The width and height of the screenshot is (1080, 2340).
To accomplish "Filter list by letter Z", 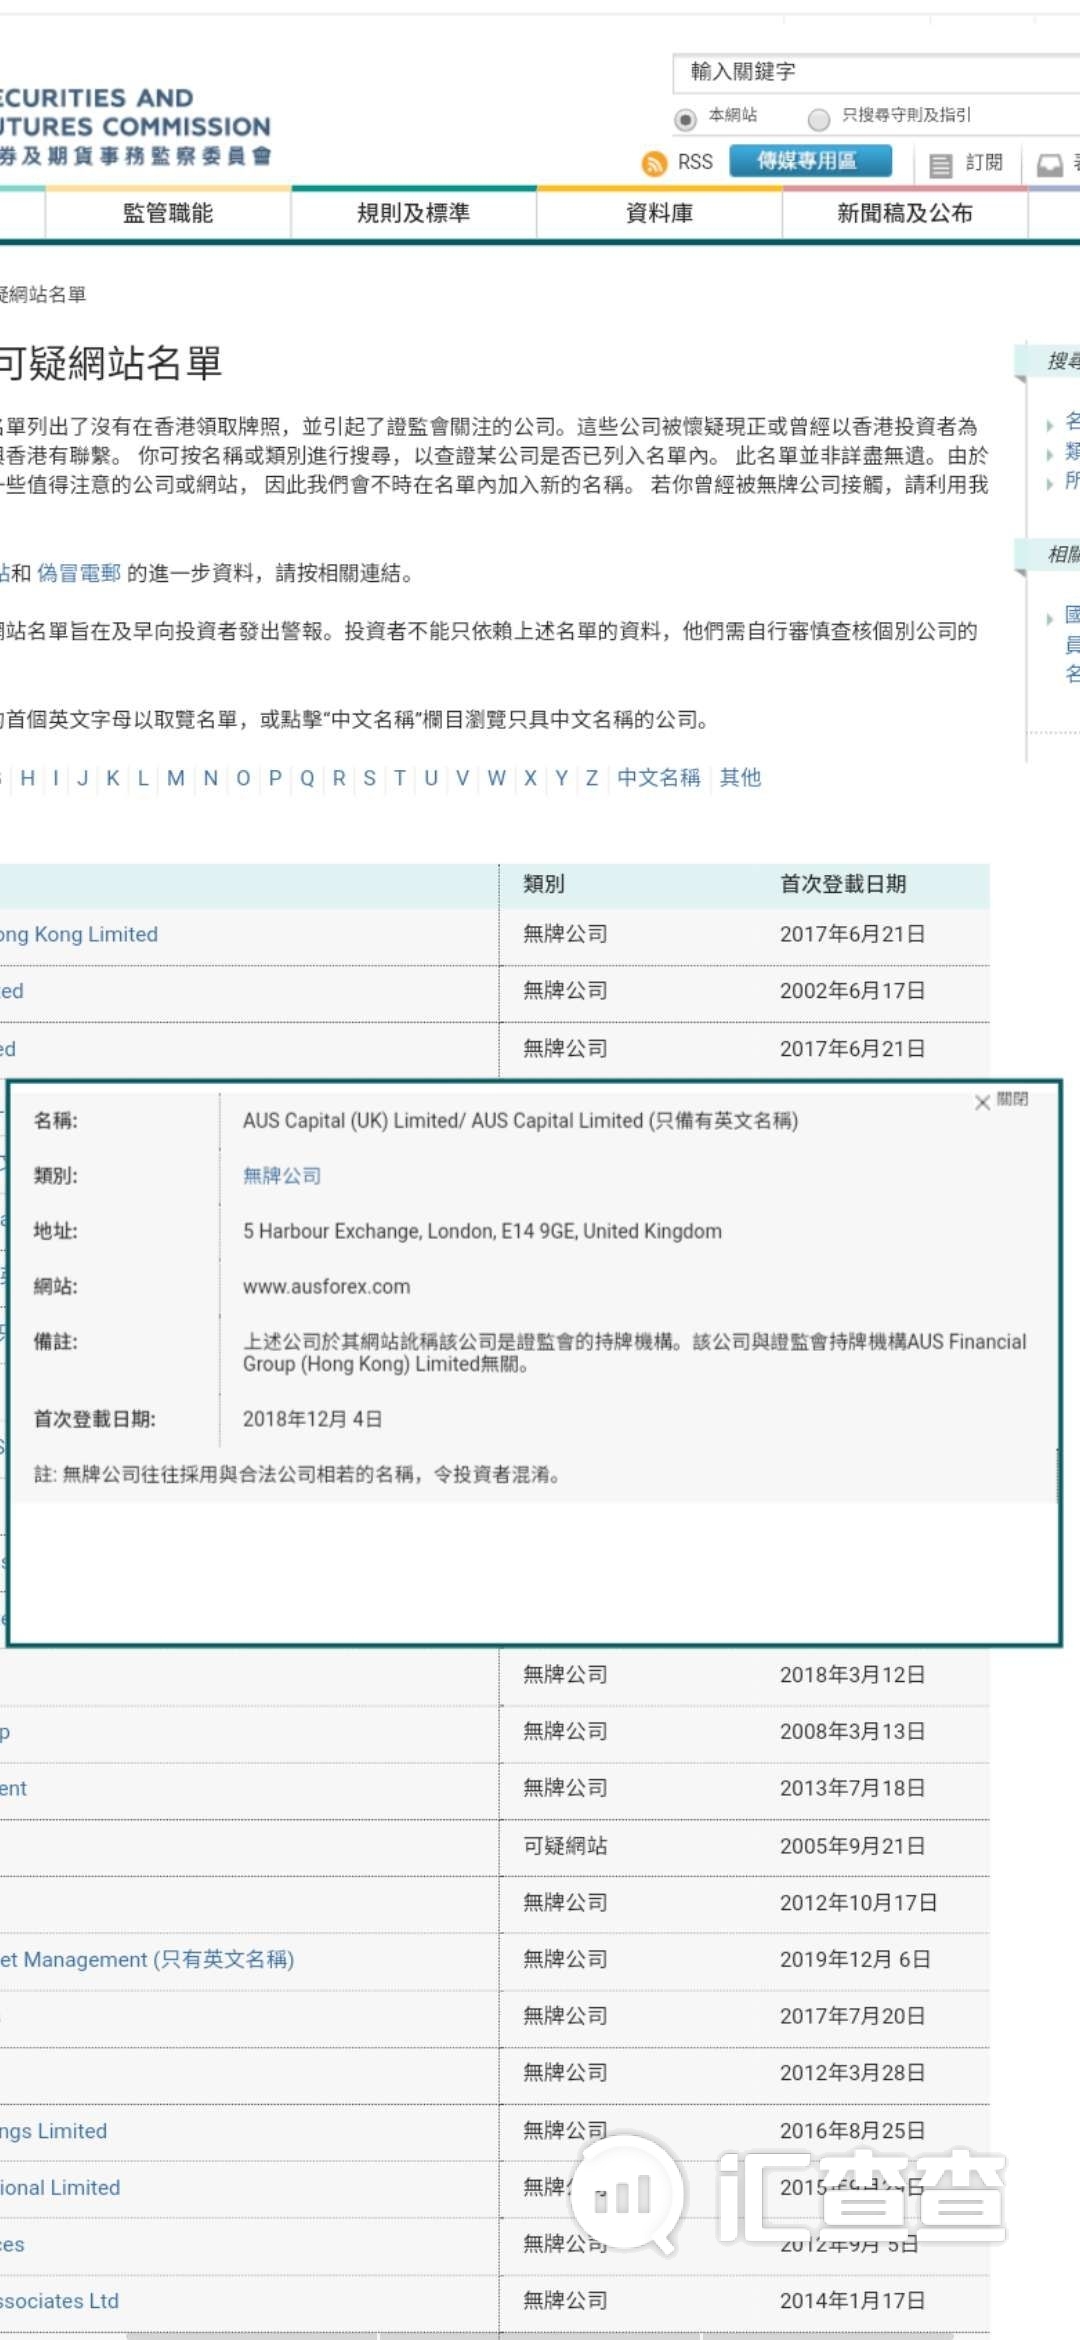I will coord(592,778).
